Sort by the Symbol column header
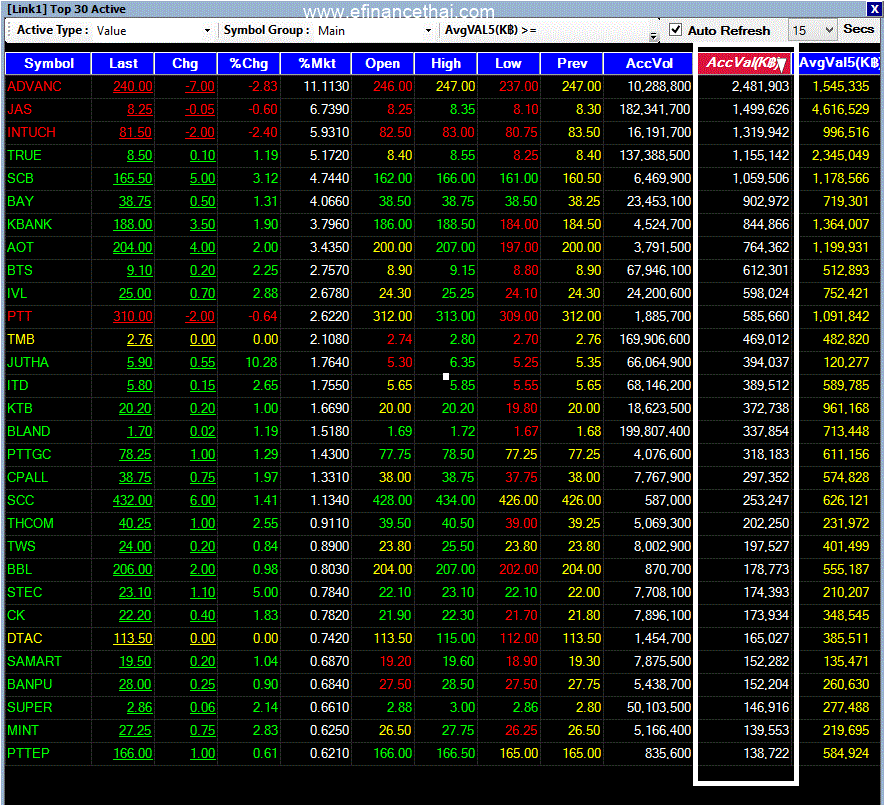 pos(49,63)
